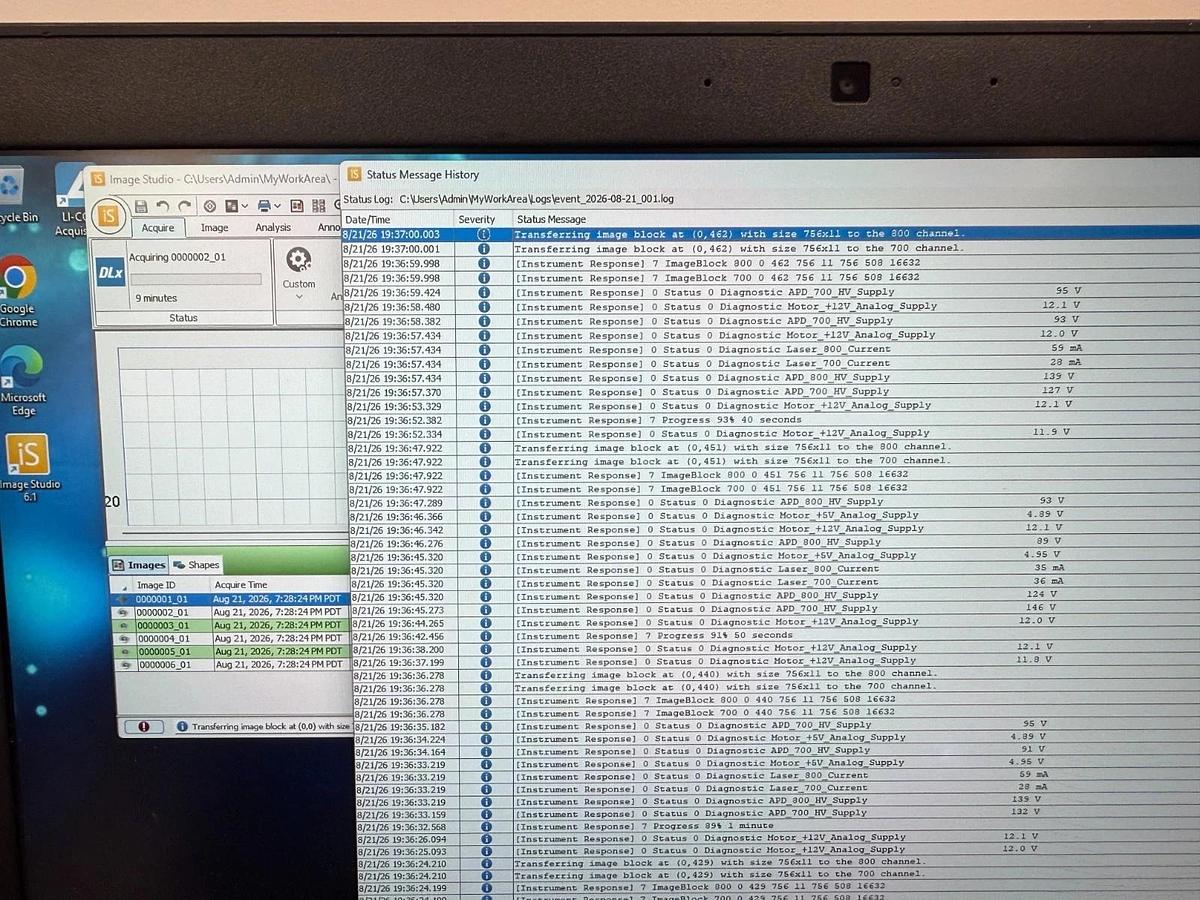Select image row 0000006_01
This screenshot has height=900, width=1200.
(x=232, y=664)
